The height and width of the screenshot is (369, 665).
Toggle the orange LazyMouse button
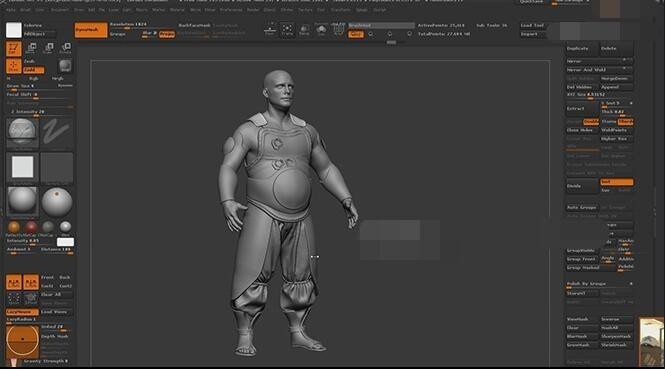[22, 312]
